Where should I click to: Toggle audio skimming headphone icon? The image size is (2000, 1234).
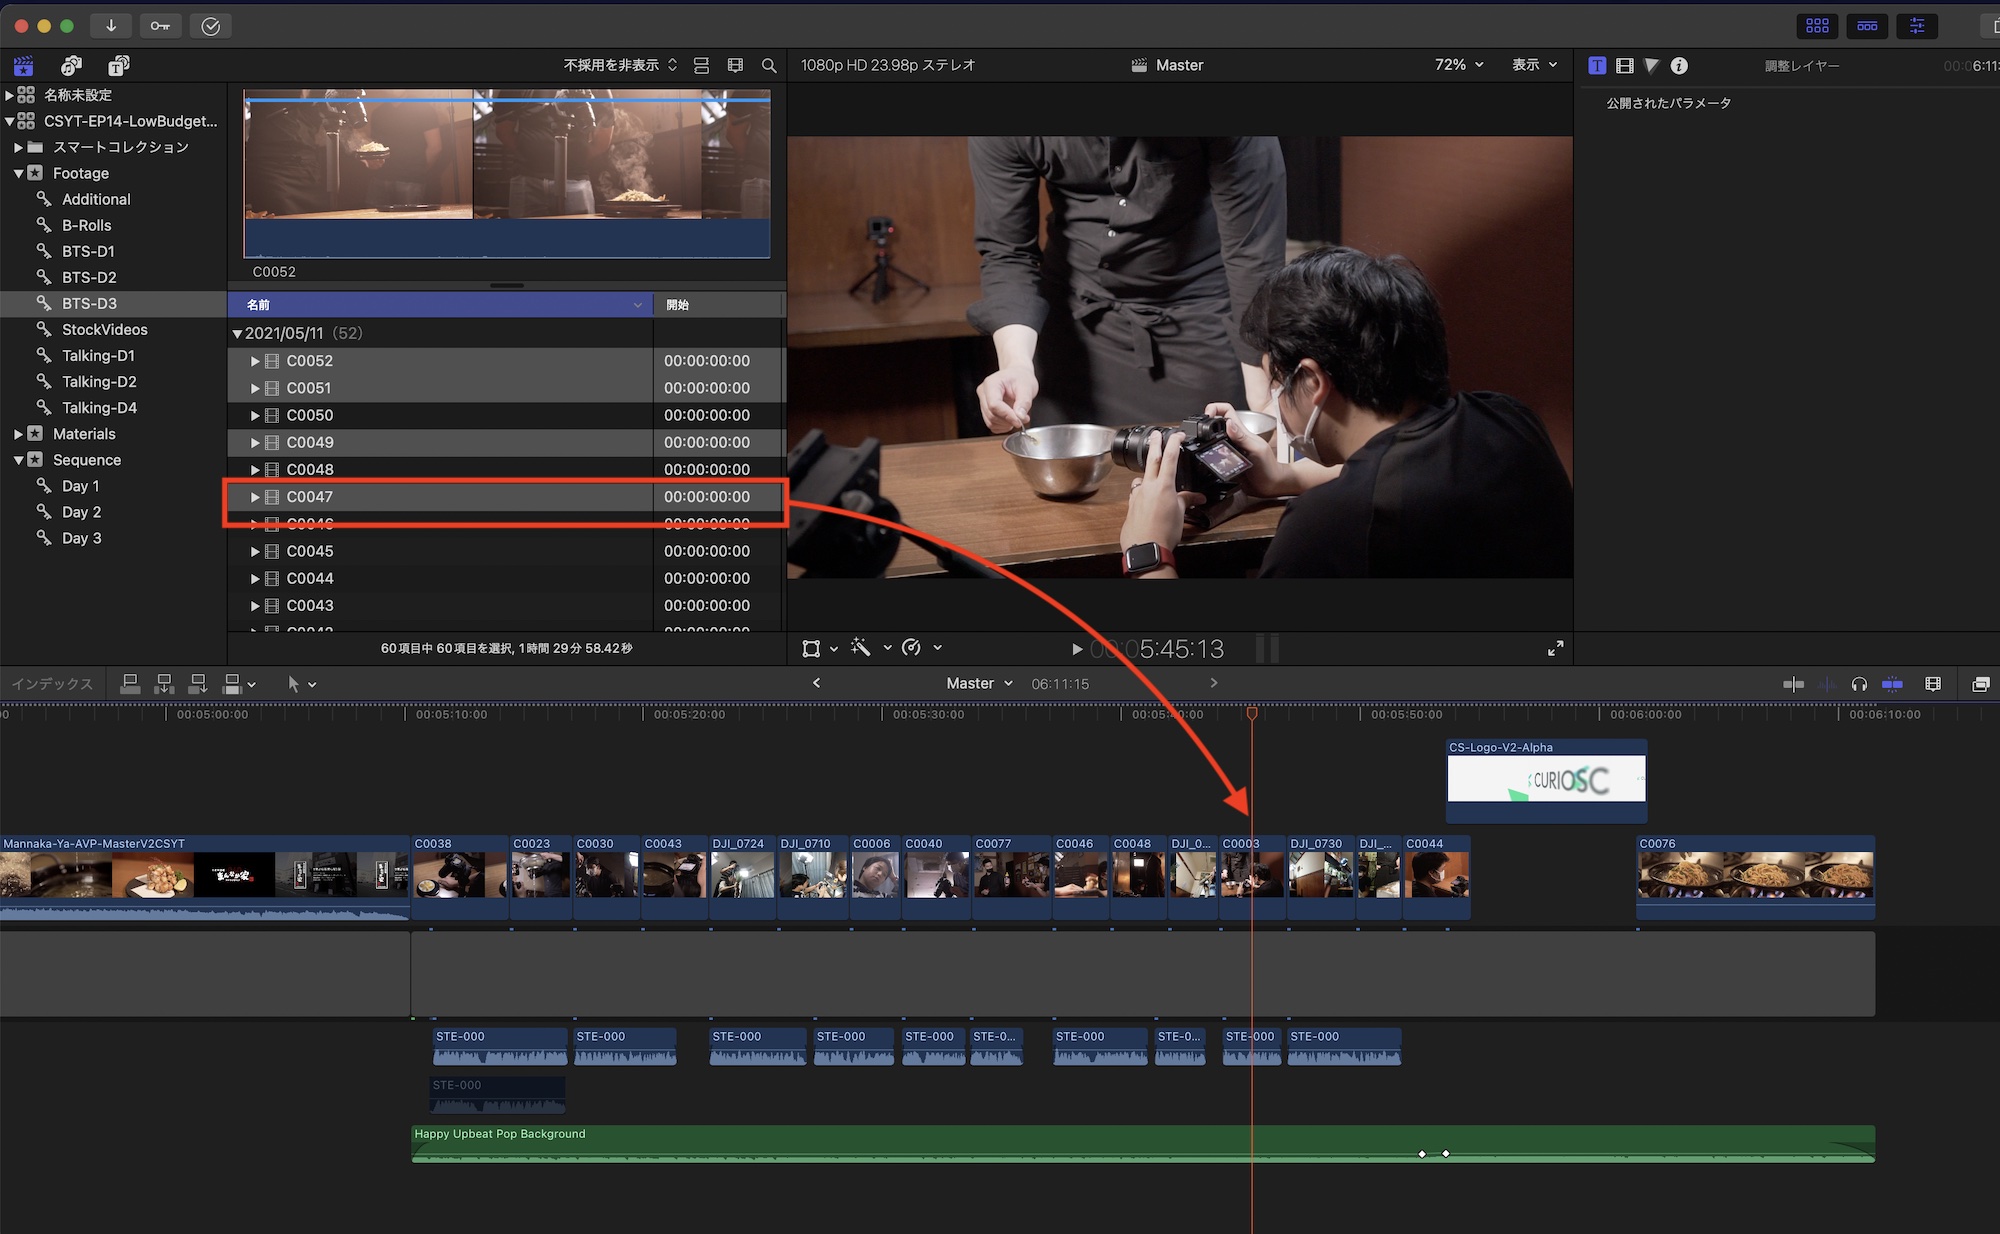pyautogui.click(x=1859, y=684)
